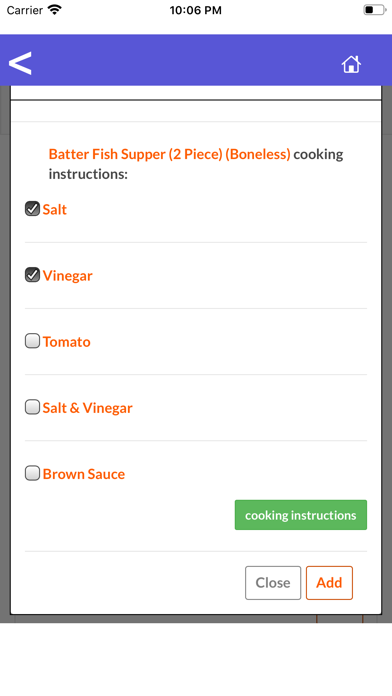The width and height of the screenshot is (392, 696).
Task: Enable the Tomato checkbox
Action: [x=32, y=341]
